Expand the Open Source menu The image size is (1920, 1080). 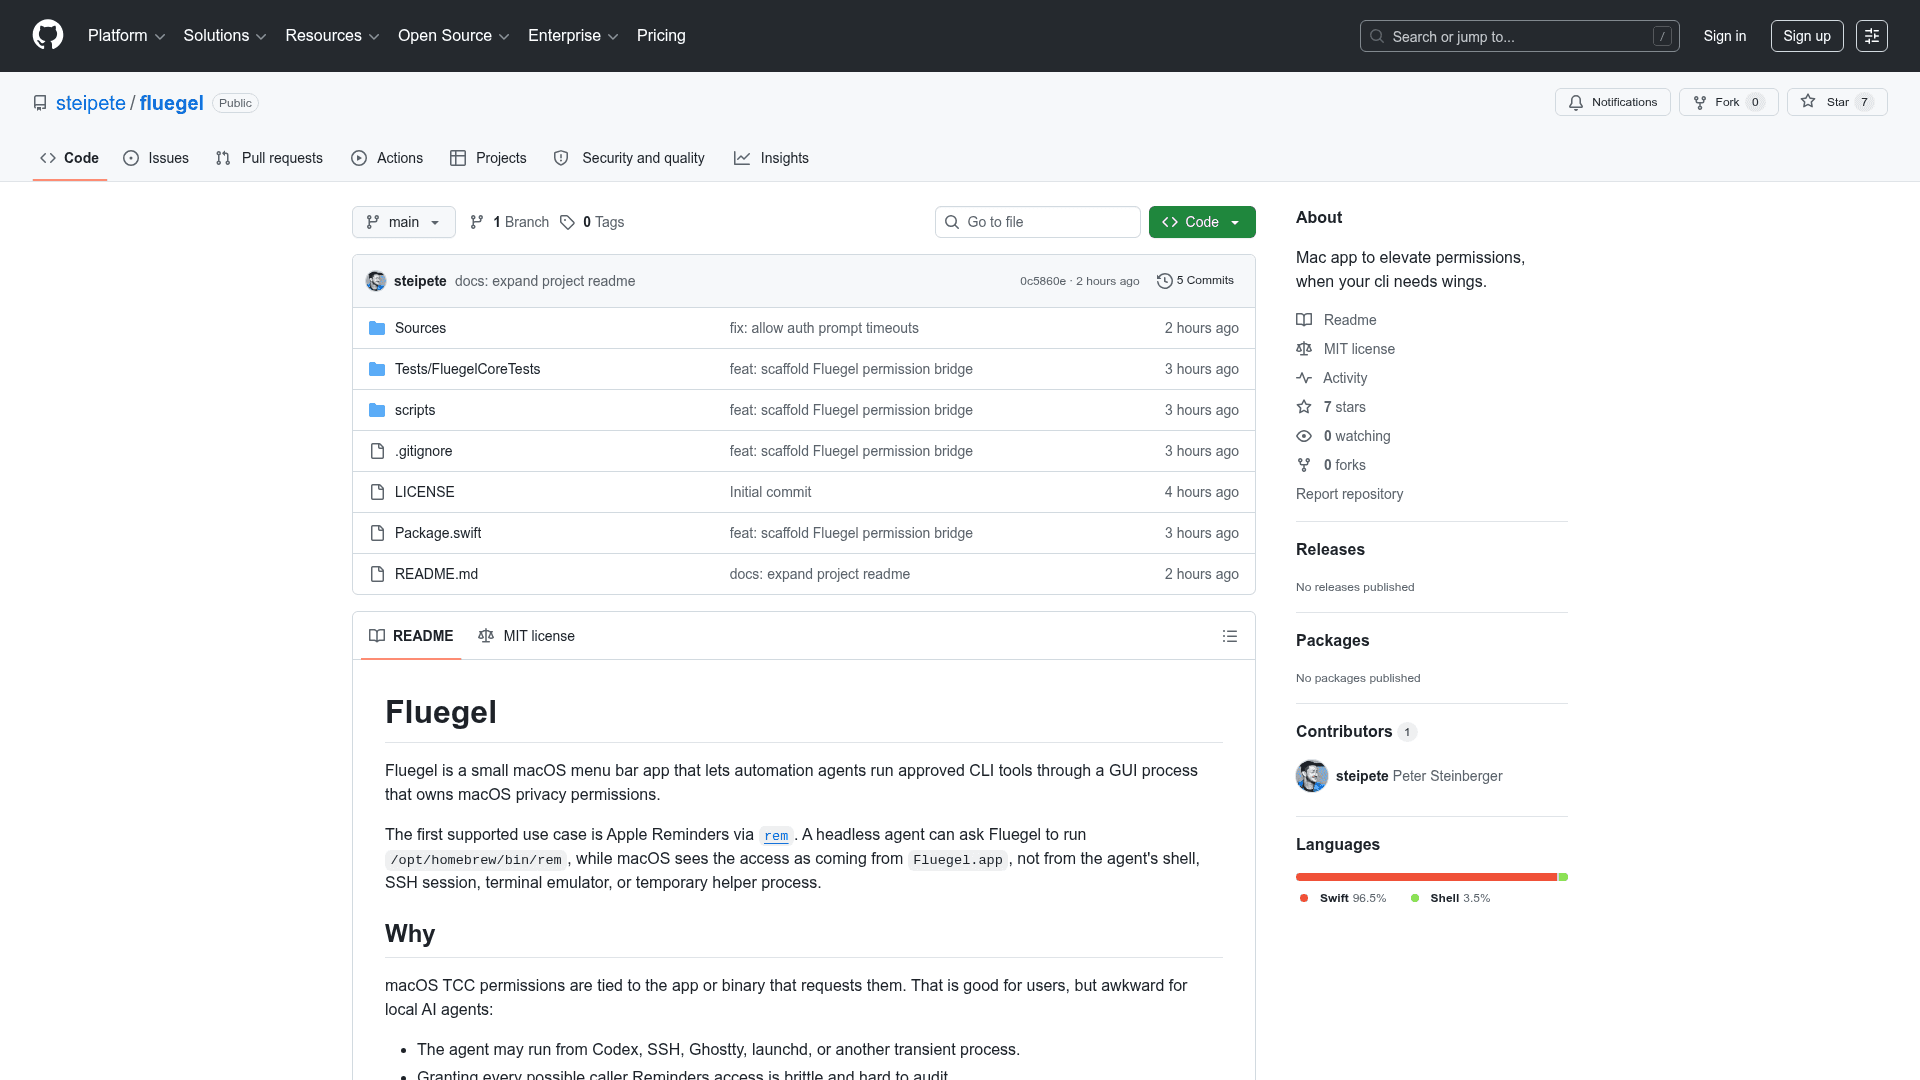pos(454,36)
